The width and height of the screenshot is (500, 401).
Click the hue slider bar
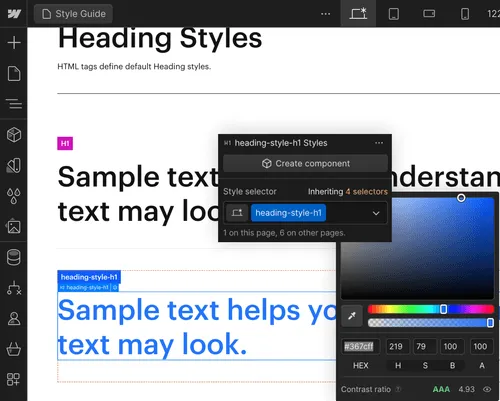coord(431,309)
